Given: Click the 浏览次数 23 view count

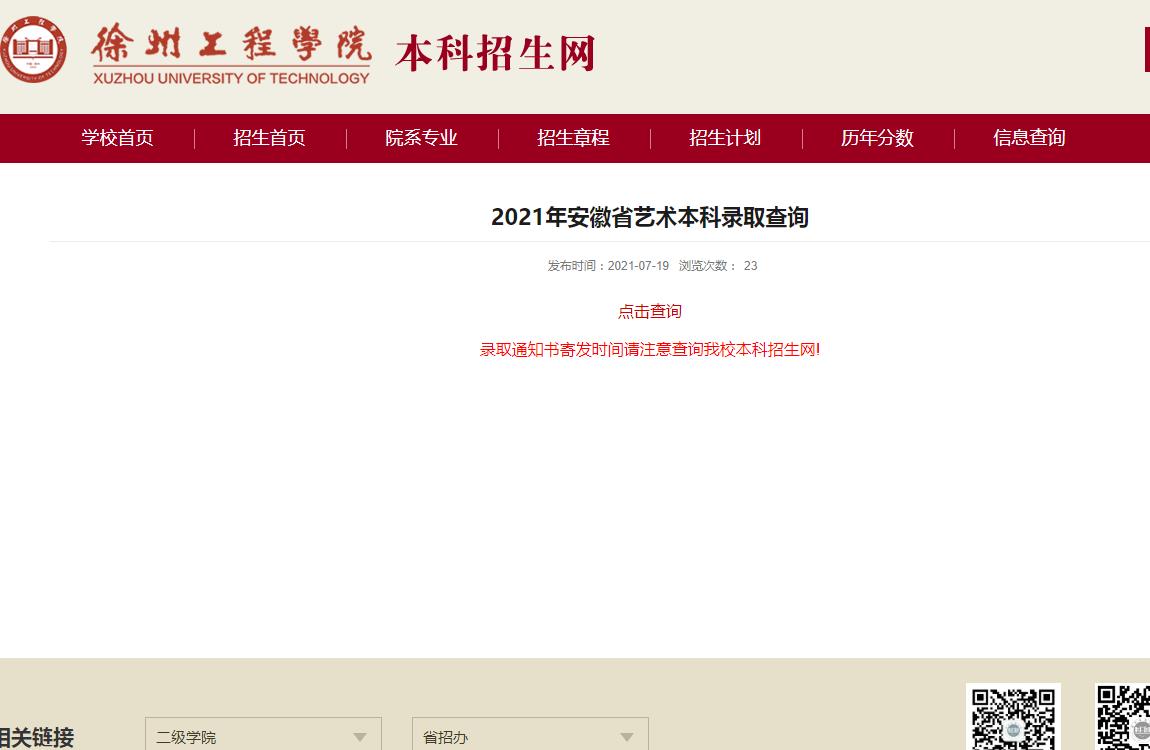Looking at the screenshot, I should click(x=718, y=265).
